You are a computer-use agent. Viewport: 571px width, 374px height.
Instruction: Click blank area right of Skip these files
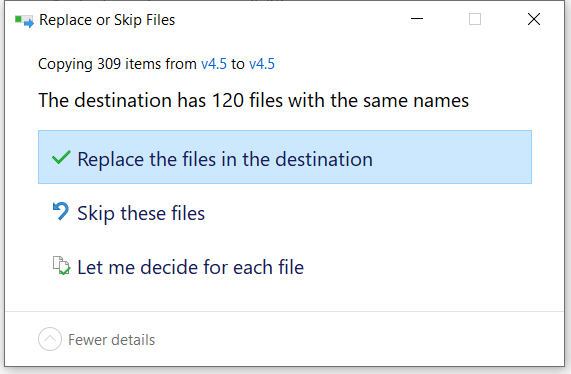(368, 212)
